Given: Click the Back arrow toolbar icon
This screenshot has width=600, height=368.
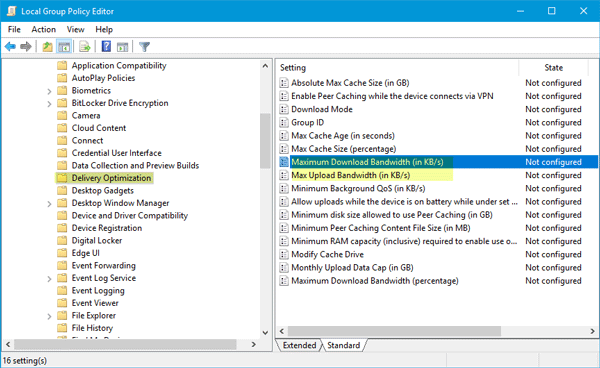Looking at the screenshot, I should pos(10,47).
